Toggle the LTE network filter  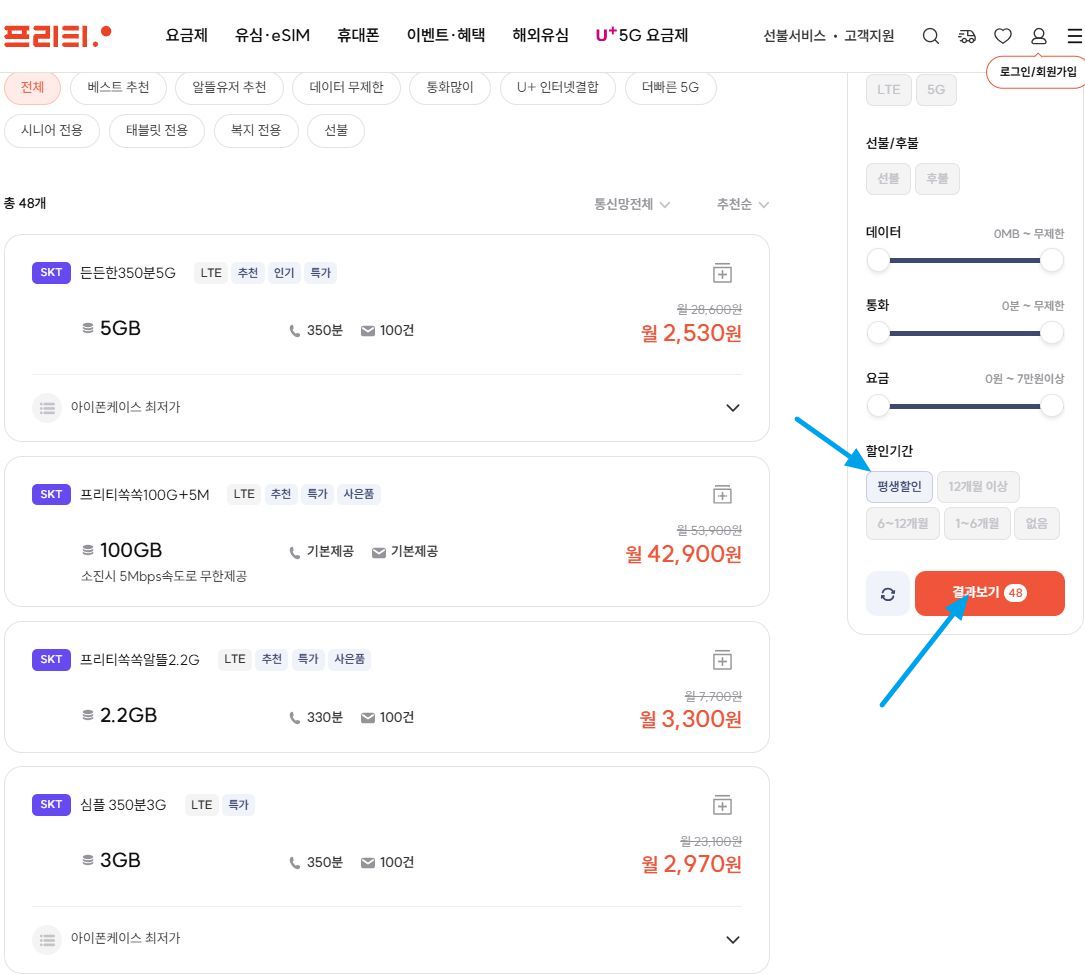click(x=888, y=90)
